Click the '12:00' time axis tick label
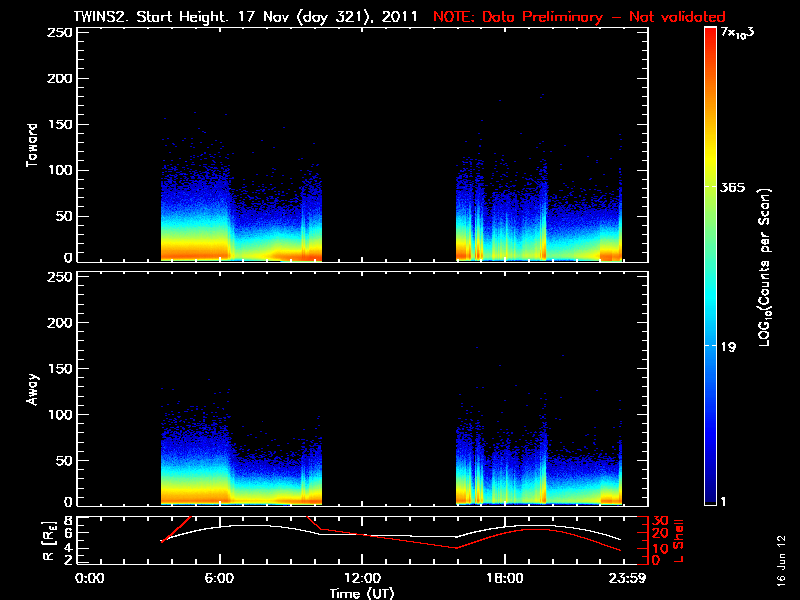This screenshot has width=800, height=600. pos(361,578)
